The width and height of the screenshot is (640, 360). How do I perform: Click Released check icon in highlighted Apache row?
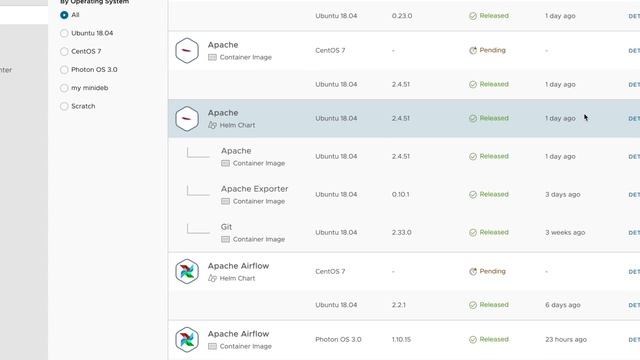pos(473,118)
